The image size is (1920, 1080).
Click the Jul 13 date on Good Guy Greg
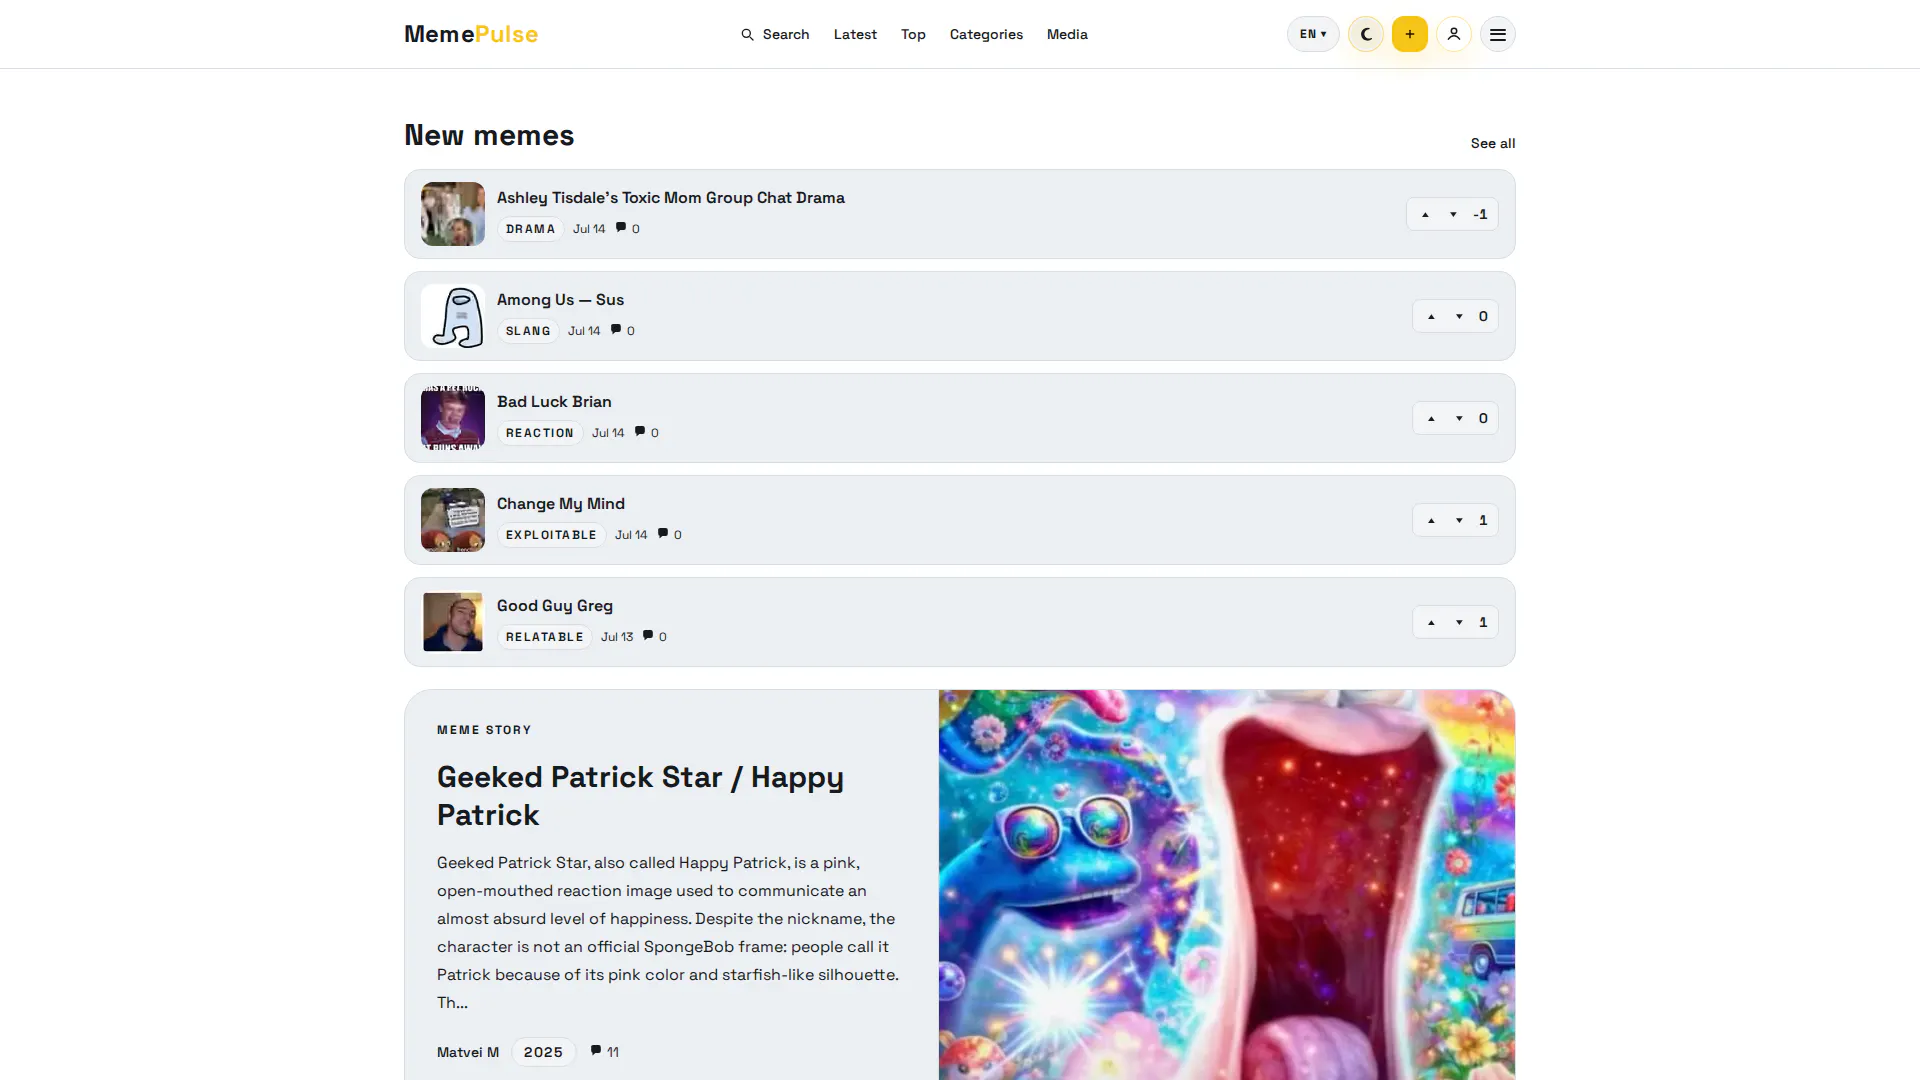point(617,637)
